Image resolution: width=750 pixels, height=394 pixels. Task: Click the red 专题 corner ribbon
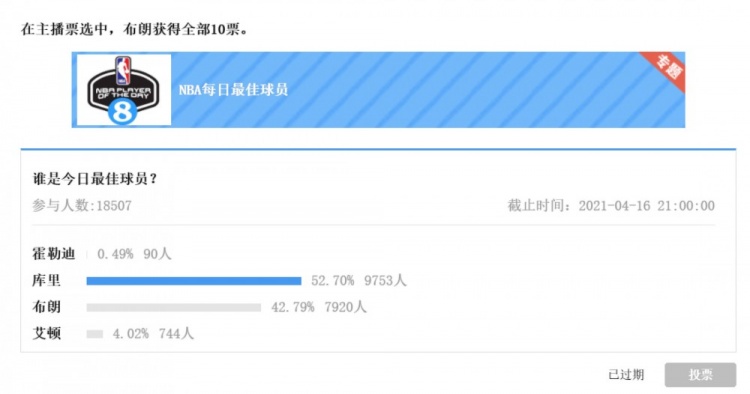pos(666,71)
